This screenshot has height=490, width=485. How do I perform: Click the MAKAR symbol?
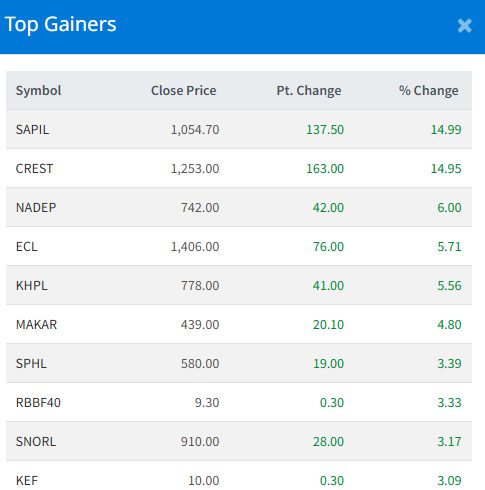(37, 324)
